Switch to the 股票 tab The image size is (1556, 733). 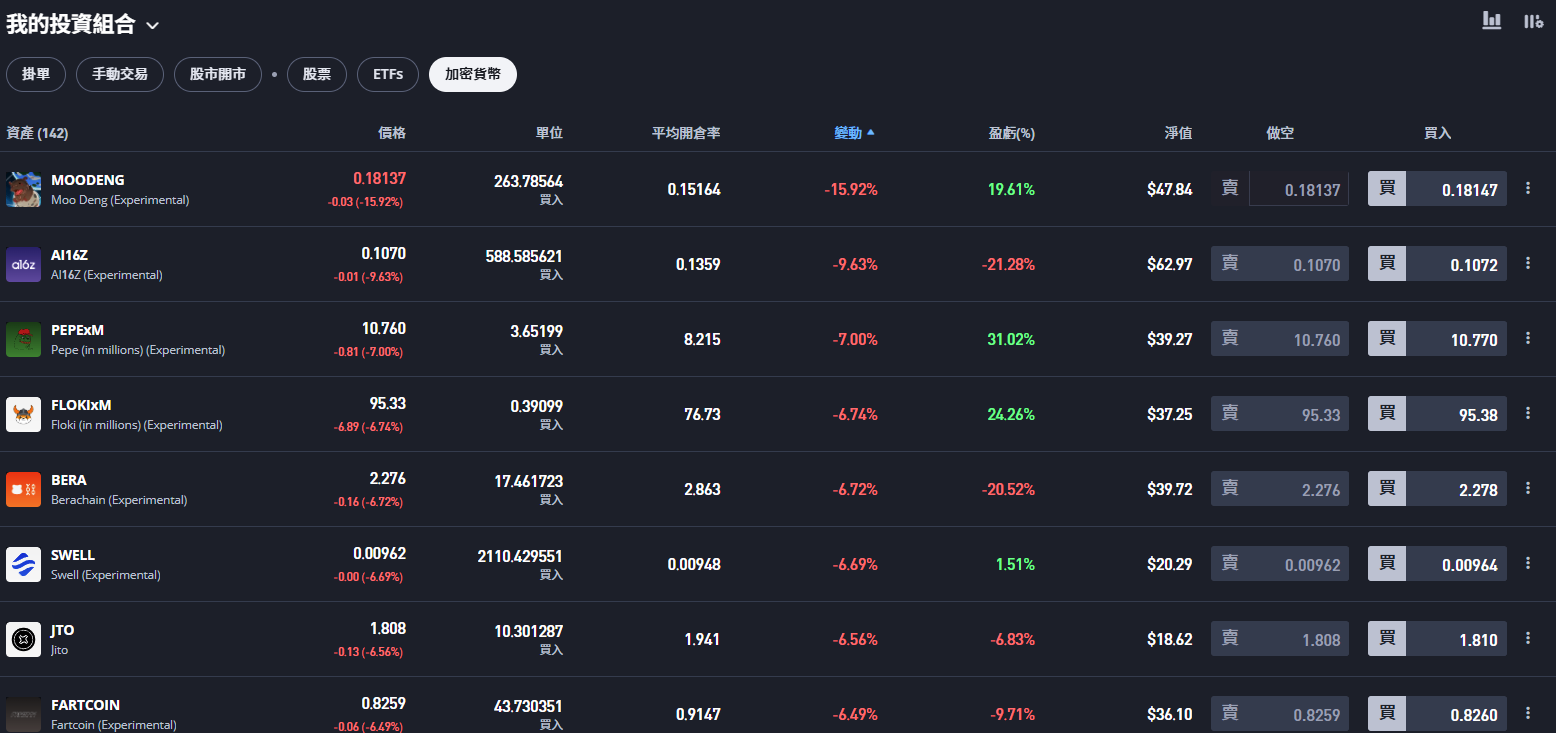pyautogui.click(x=317, y=74)
